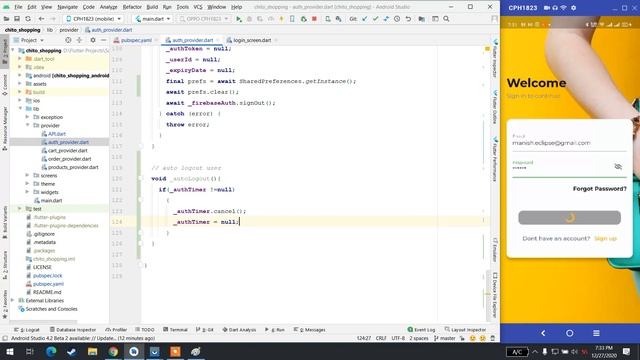Expand the External Libraries node
This screenshot has width=640, height=360.
click(13, 300)
